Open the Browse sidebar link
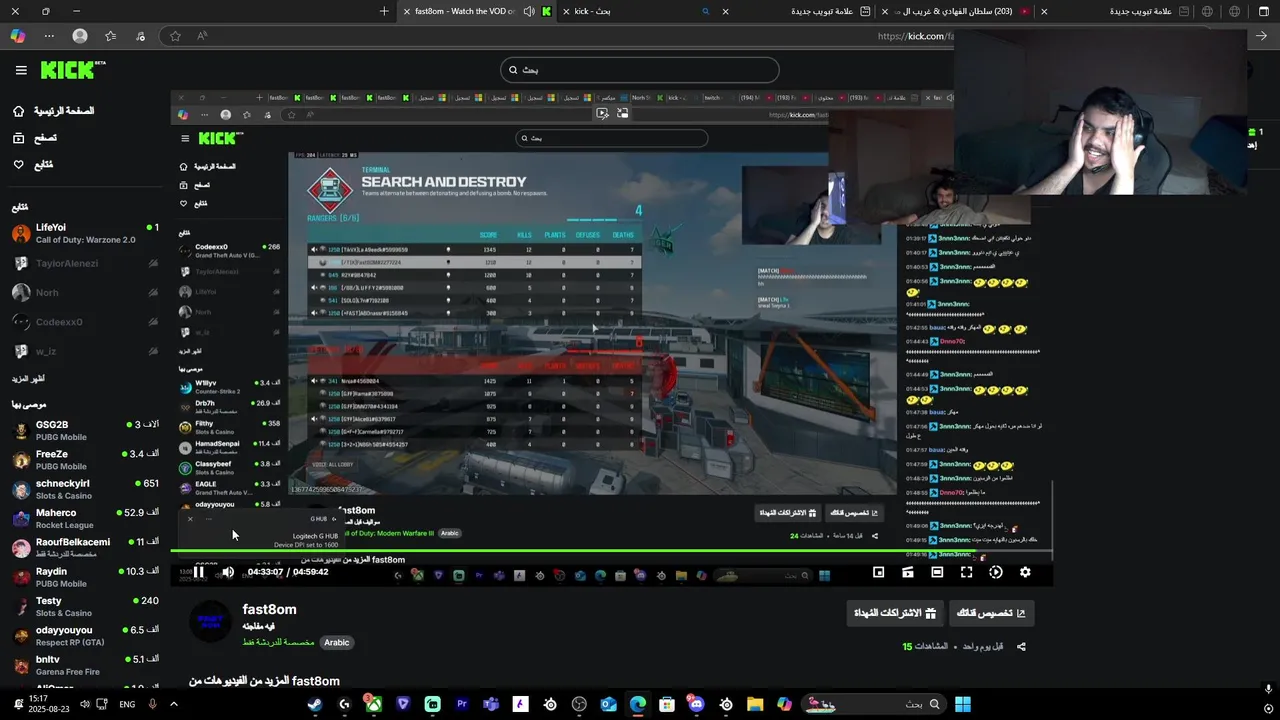The height and width of the screenshot is (720, 1280). pyautogui.click(x=34, y=138)
